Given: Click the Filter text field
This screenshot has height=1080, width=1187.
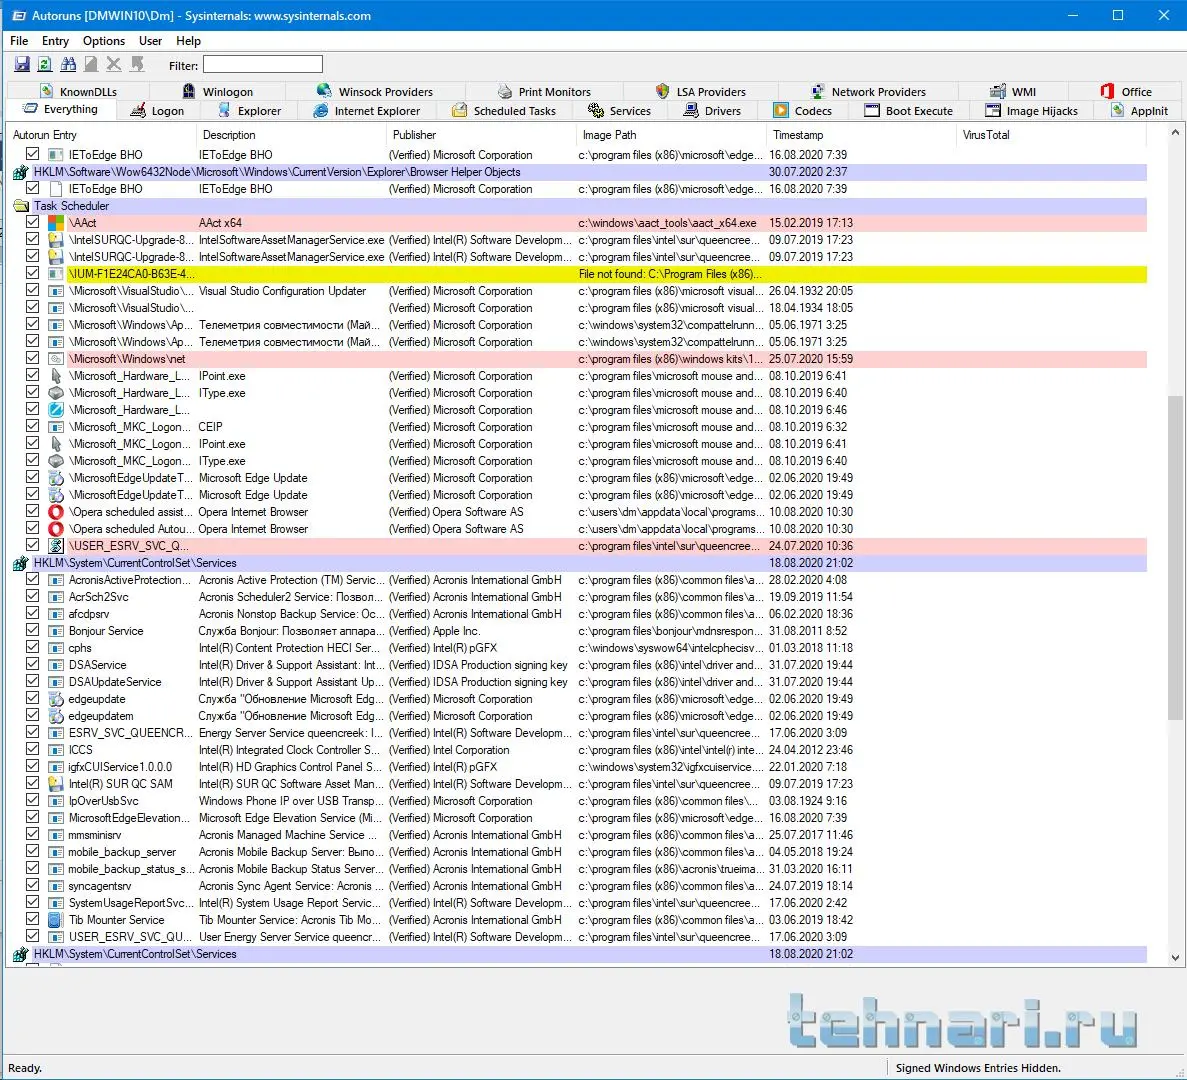Looking at the screenshot, I should 262,65.
